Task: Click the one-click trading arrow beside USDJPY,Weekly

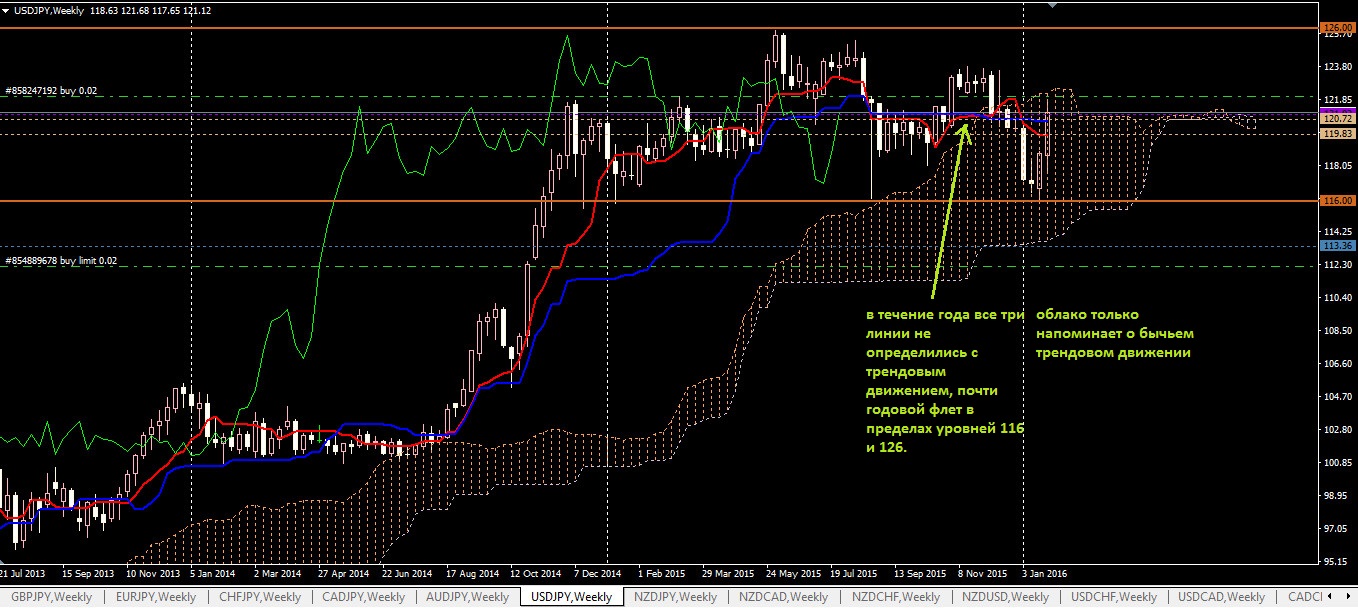Action: point(7,10)
